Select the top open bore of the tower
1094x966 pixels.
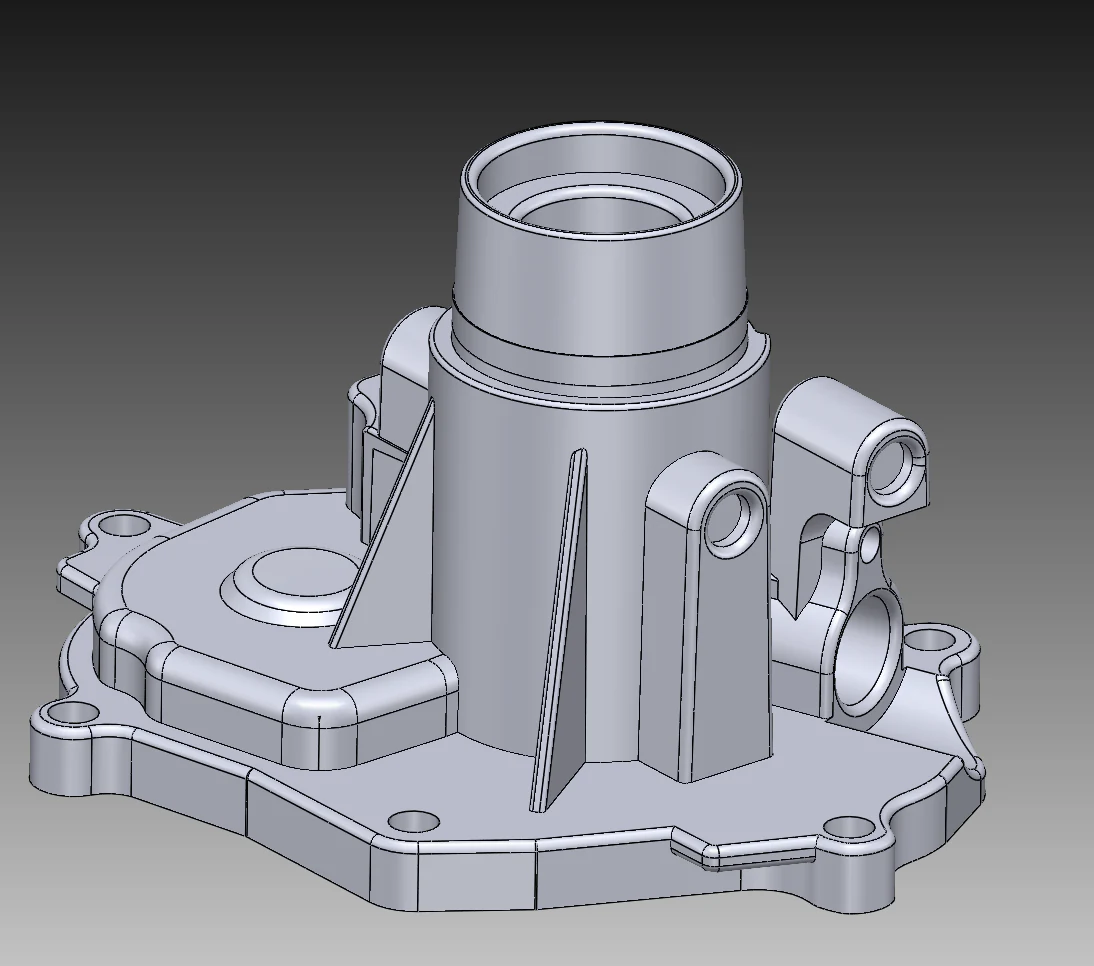[x=601, y=182]
